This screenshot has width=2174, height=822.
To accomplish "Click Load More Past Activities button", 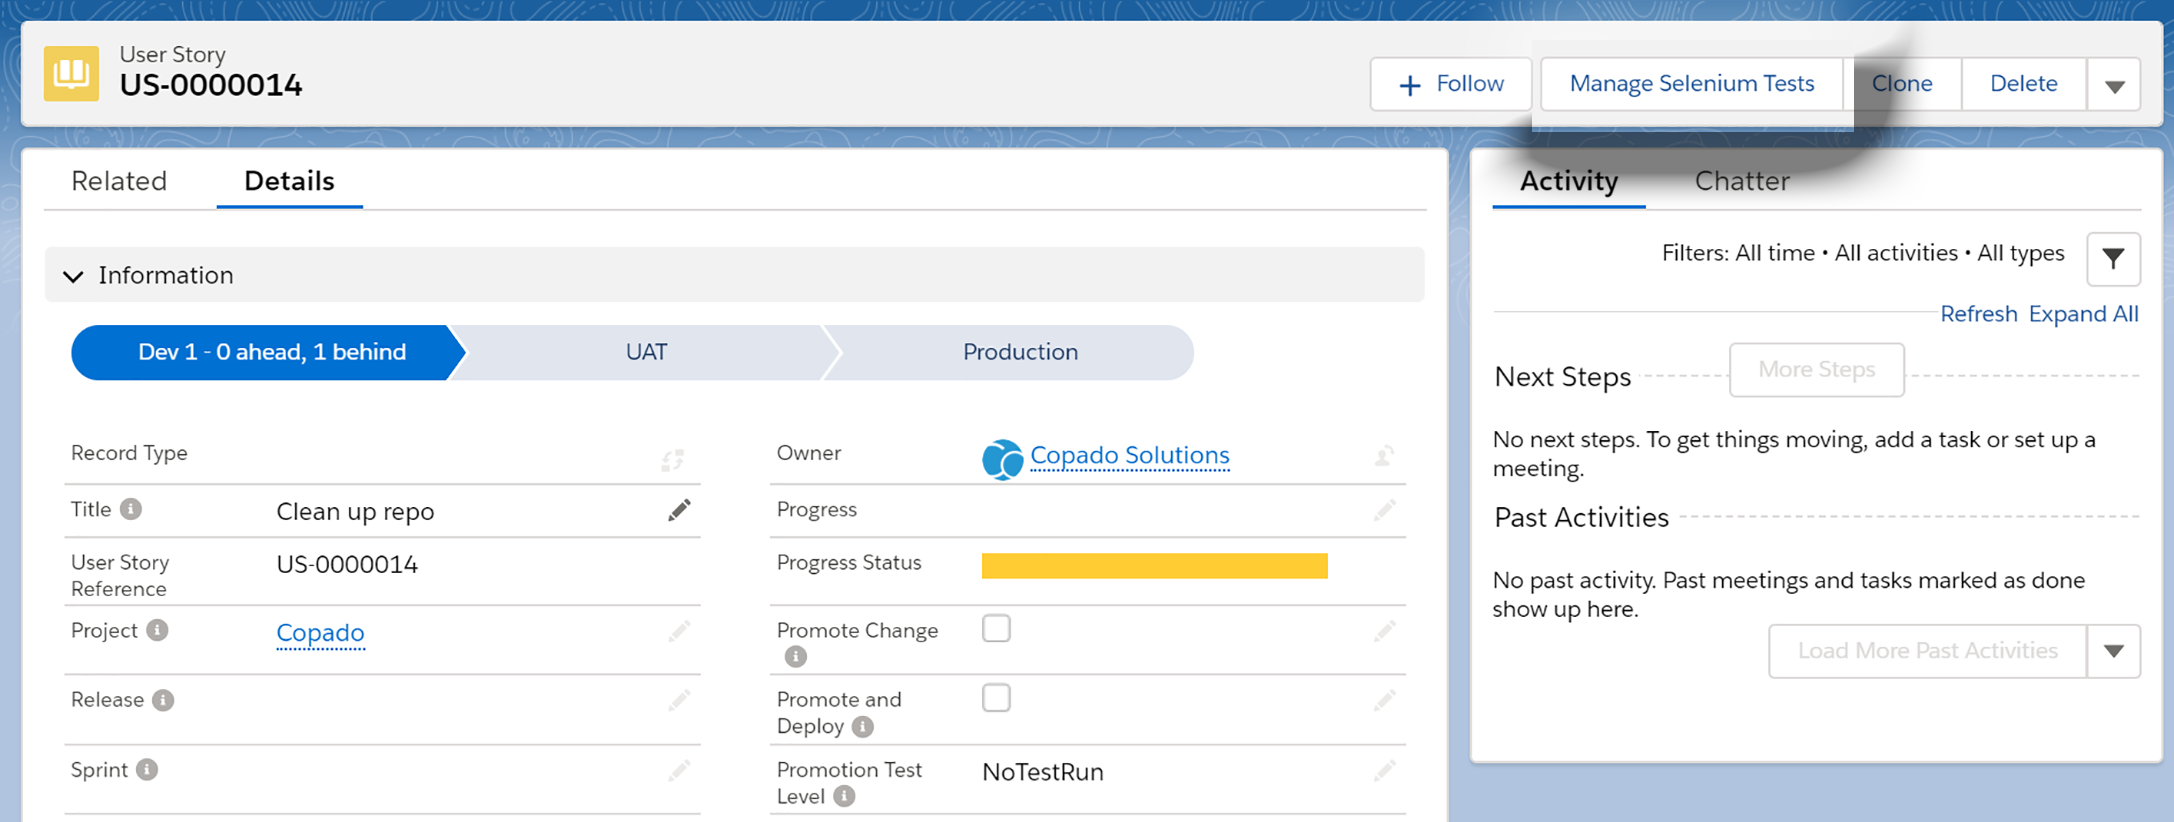I will point(1928,651).
